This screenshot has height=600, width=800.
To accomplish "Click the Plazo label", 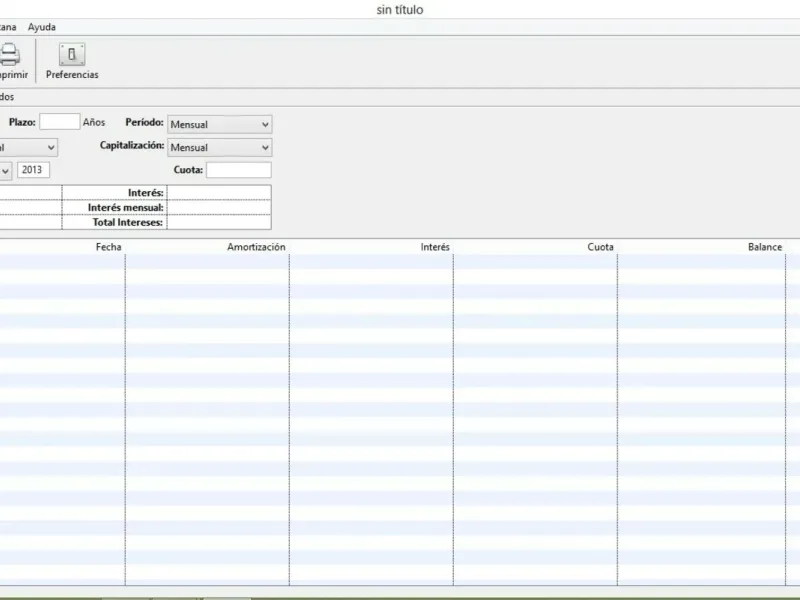I will point(22,122).
